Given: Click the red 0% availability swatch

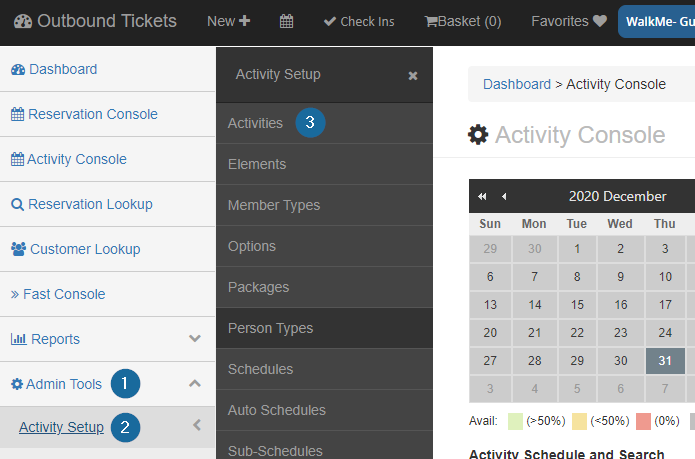Looking at the screenshot, I should tap(643, 421).
